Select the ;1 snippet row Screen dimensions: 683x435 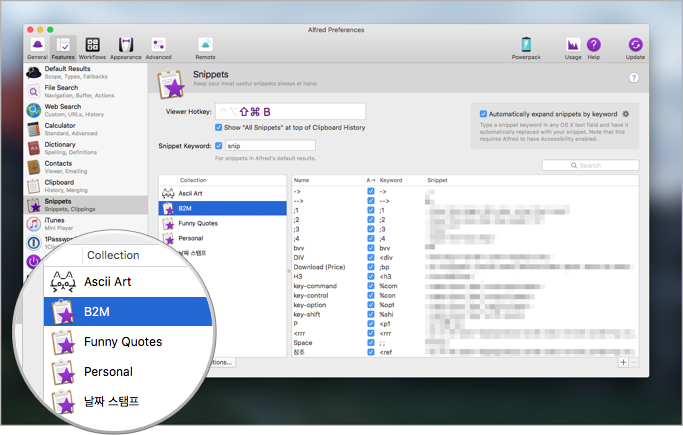[465, 210]
